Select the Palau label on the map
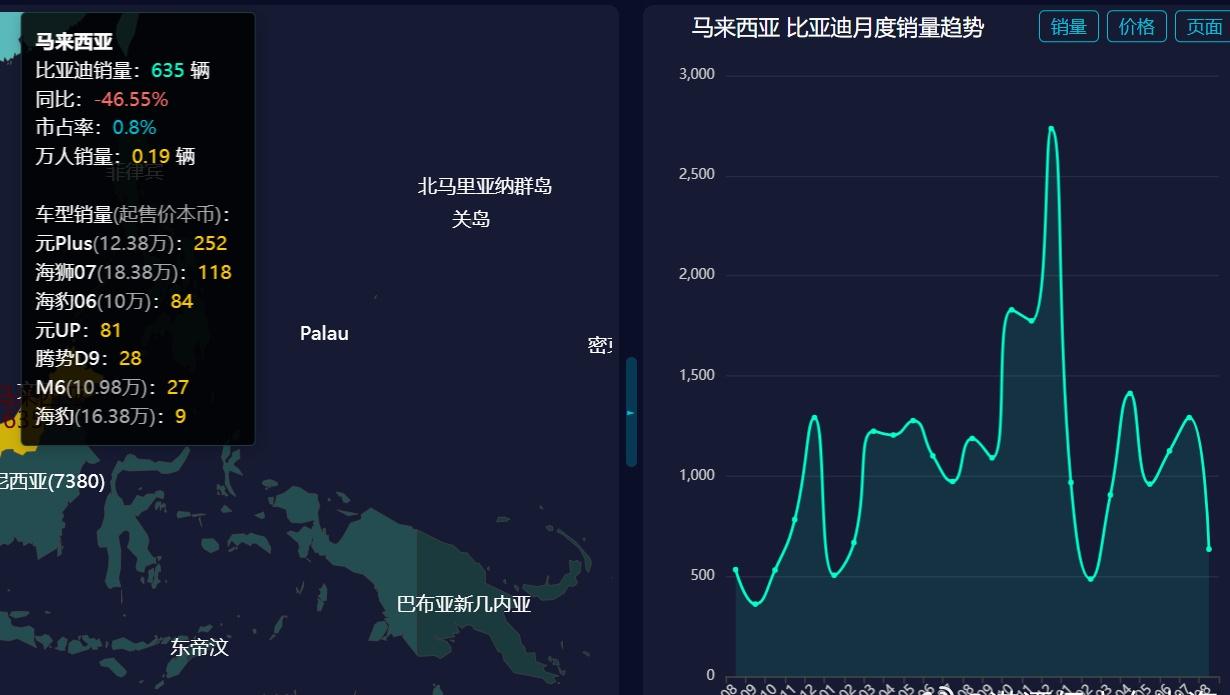The image size is (1230, 695). [324, 333]
